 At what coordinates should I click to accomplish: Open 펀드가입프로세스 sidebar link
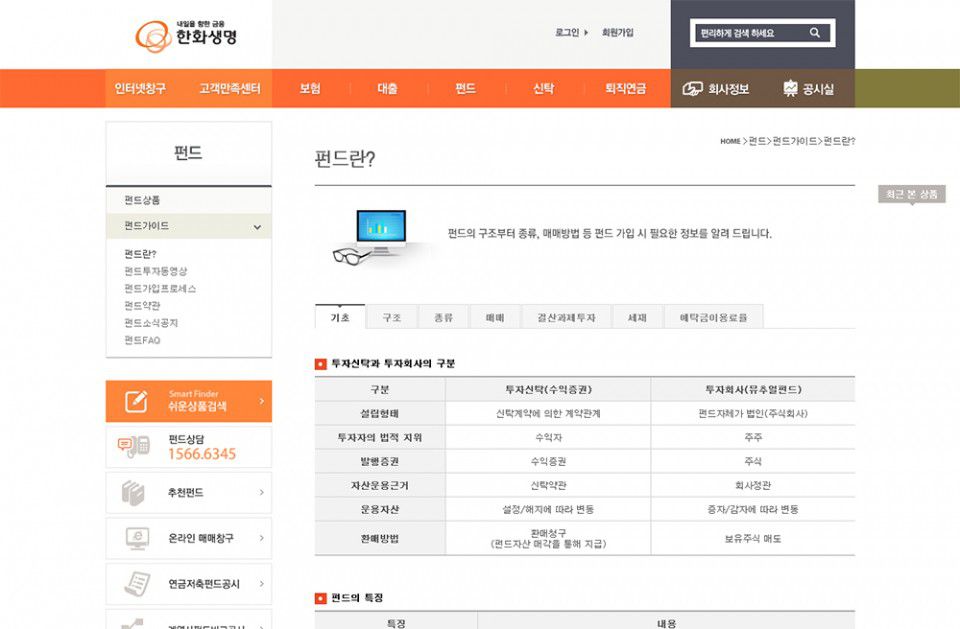[160, 288]
